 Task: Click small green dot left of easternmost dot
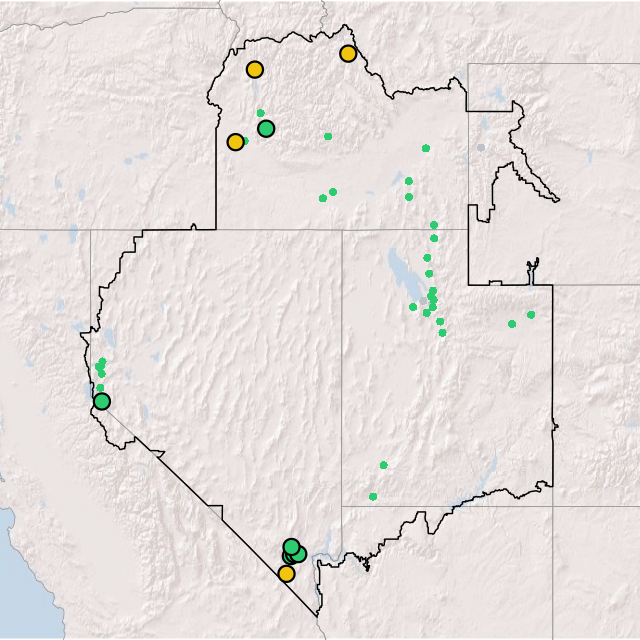[512, 324]
